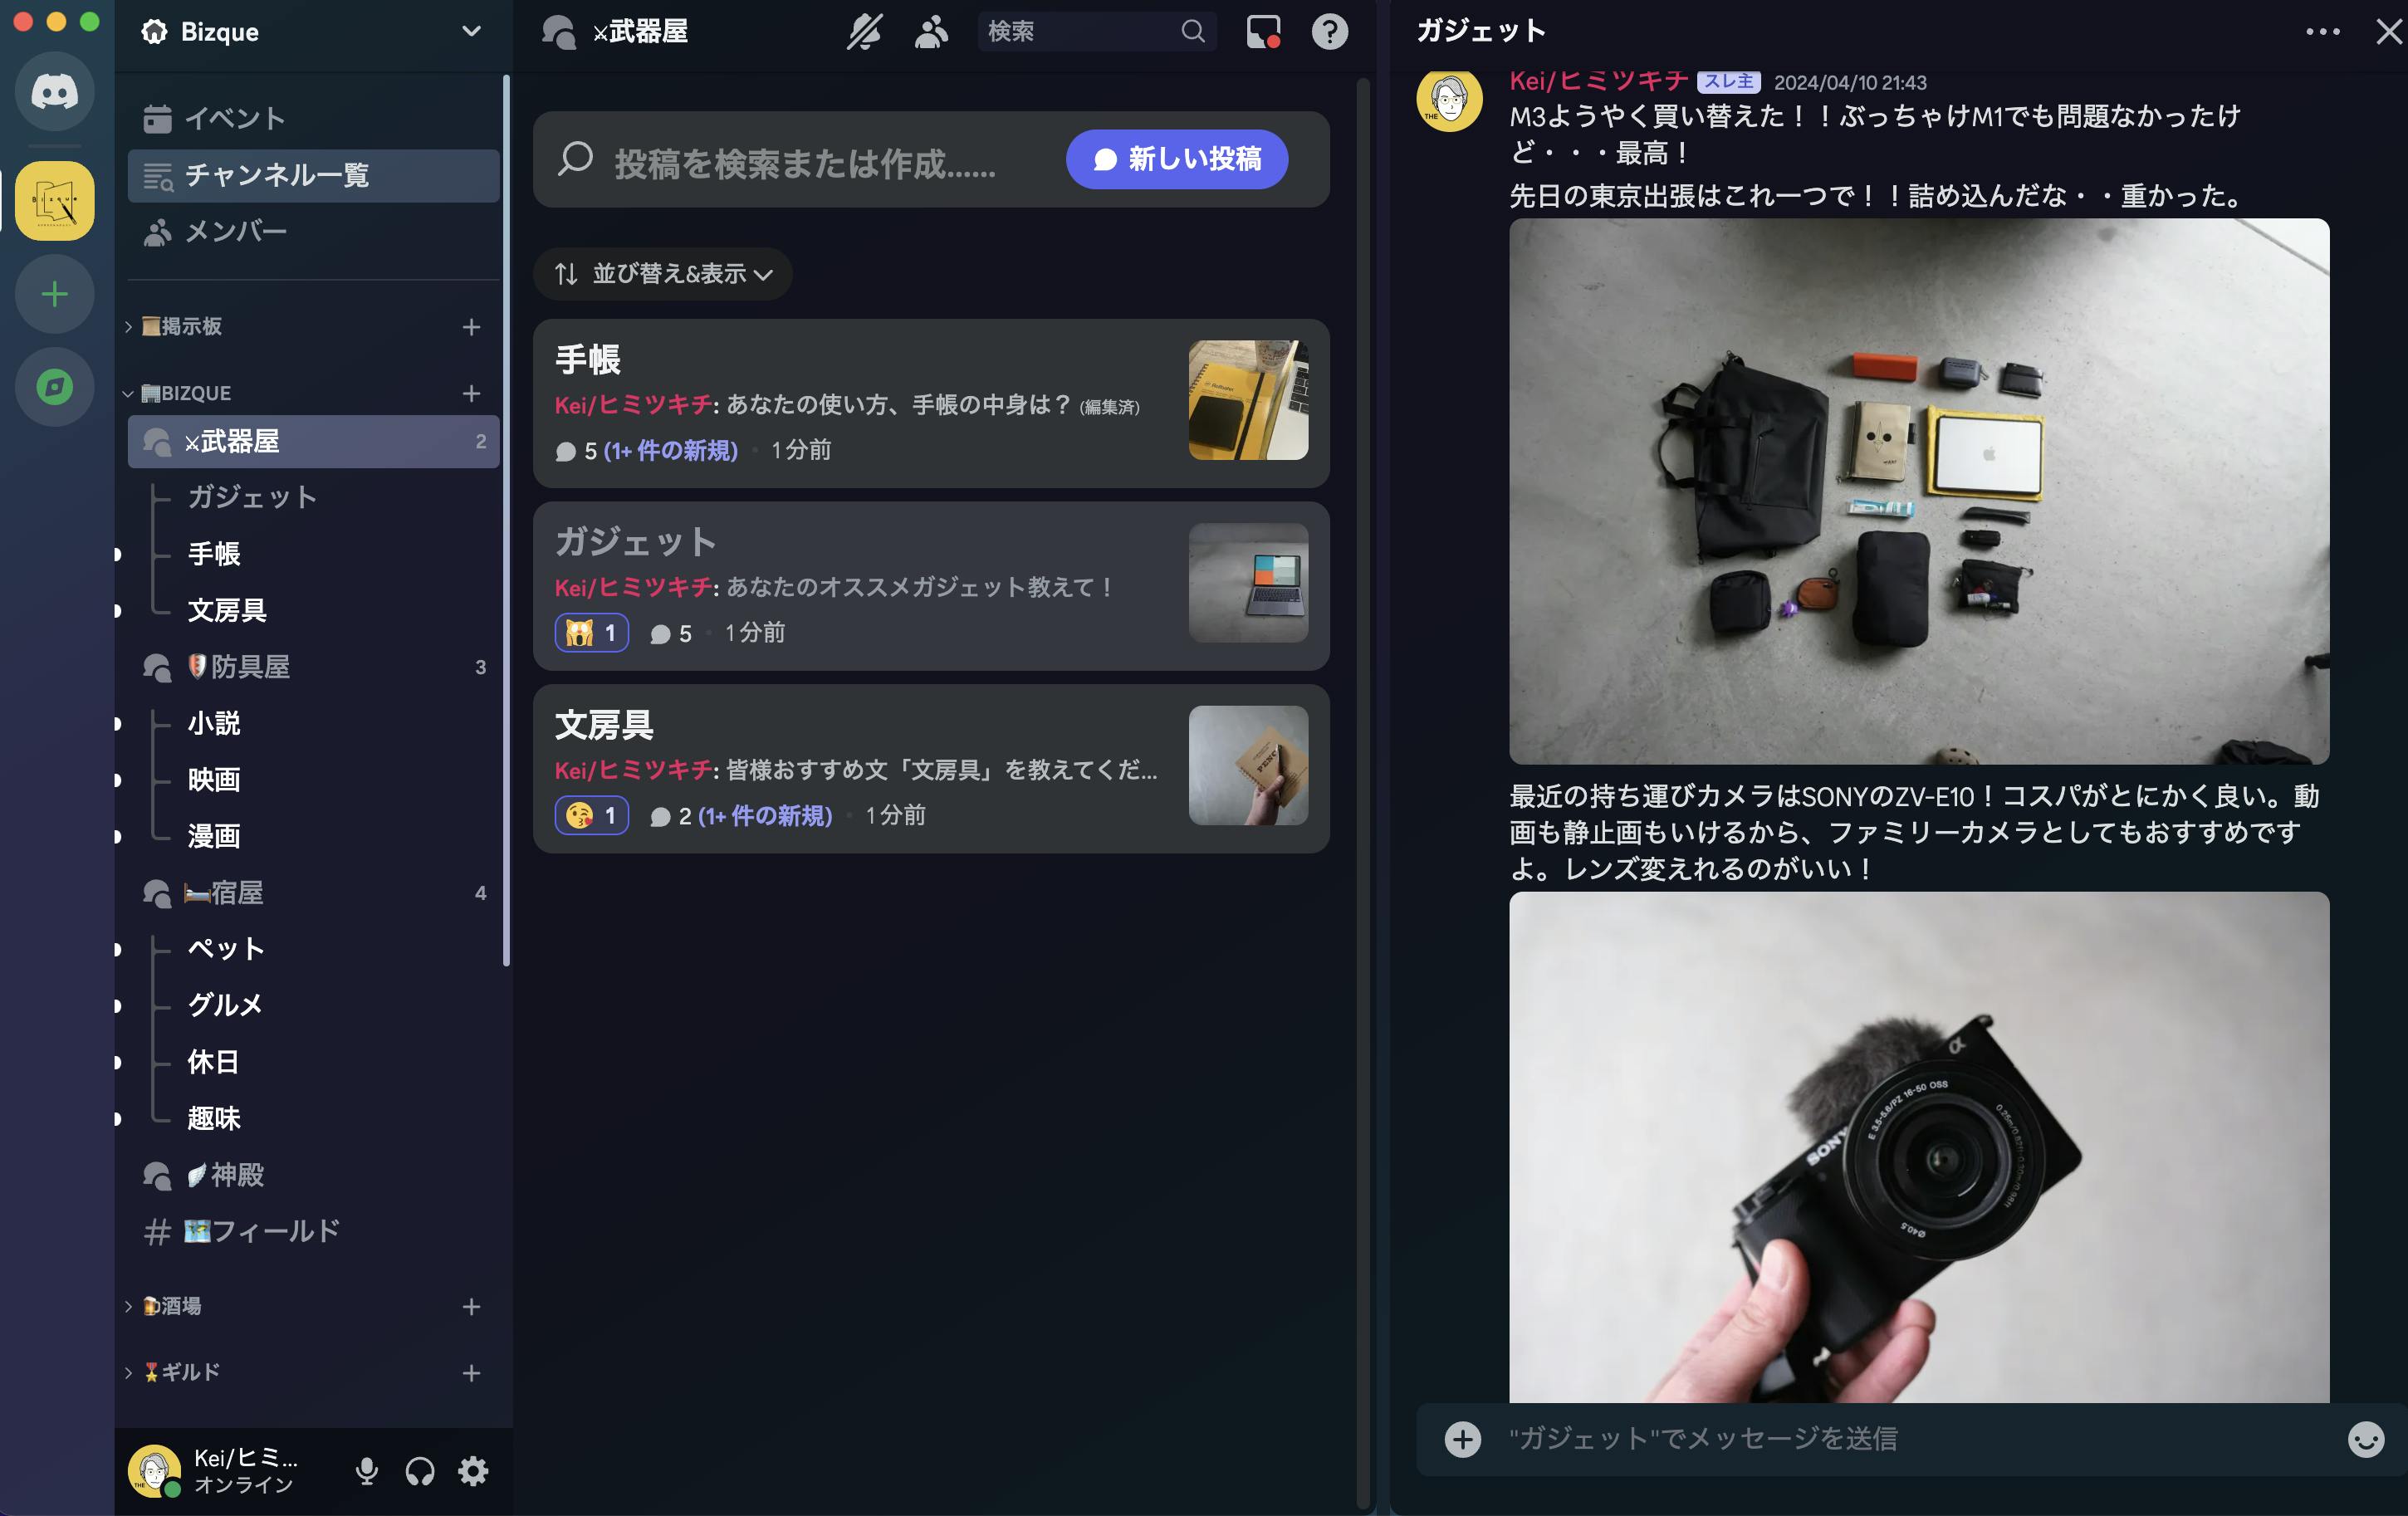Toggle notification mute bell icon in header
2408x1516 pixels.
(864, 32)
